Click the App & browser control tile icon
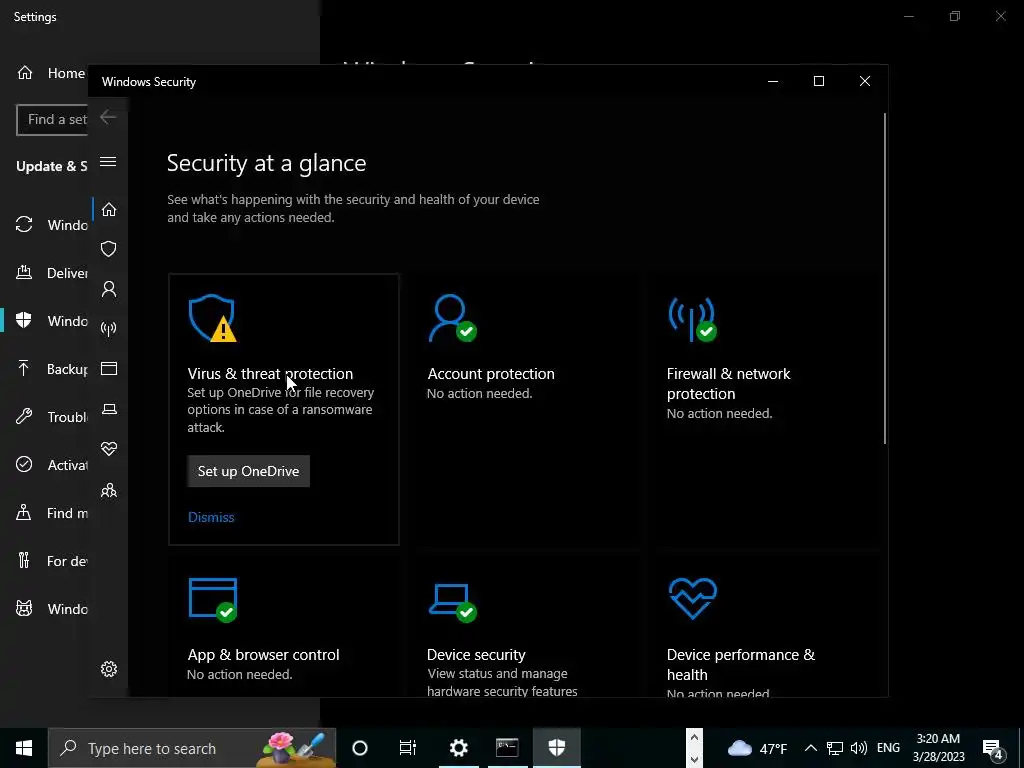 tap(213, 600)
